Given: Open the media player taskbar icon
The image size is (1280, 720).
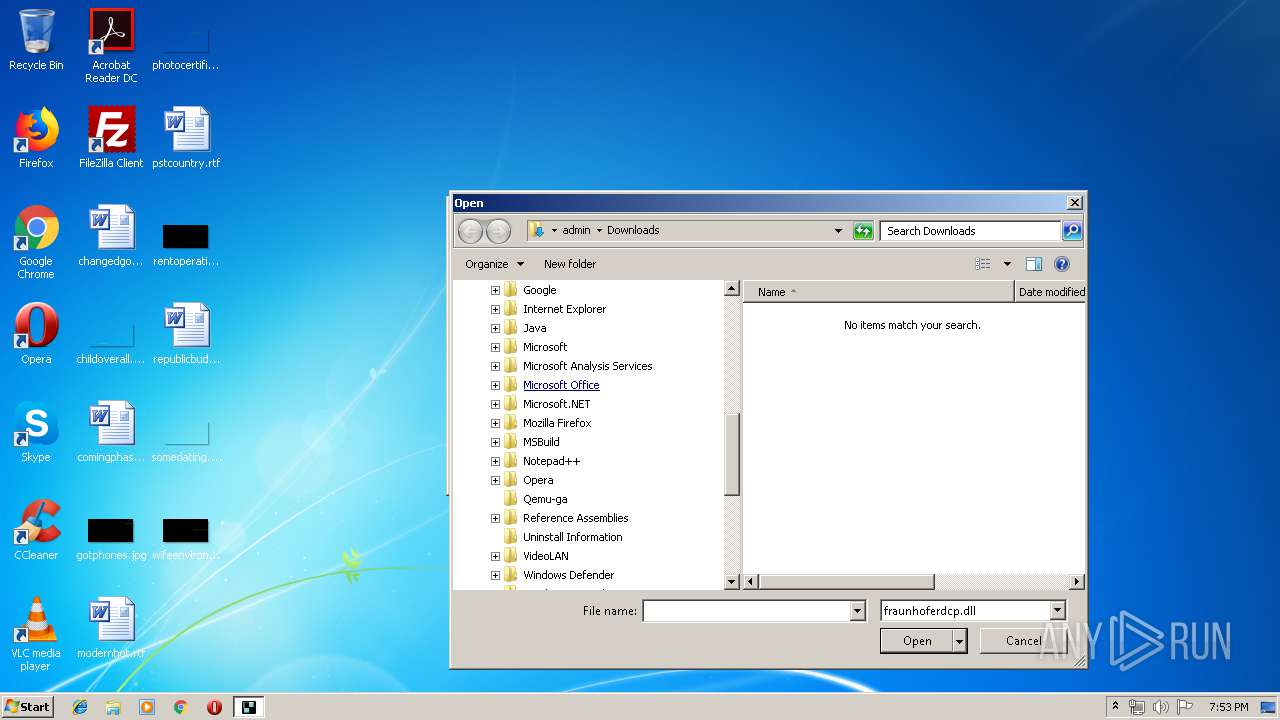Looking at the screenshot, I should pos(147,707).
